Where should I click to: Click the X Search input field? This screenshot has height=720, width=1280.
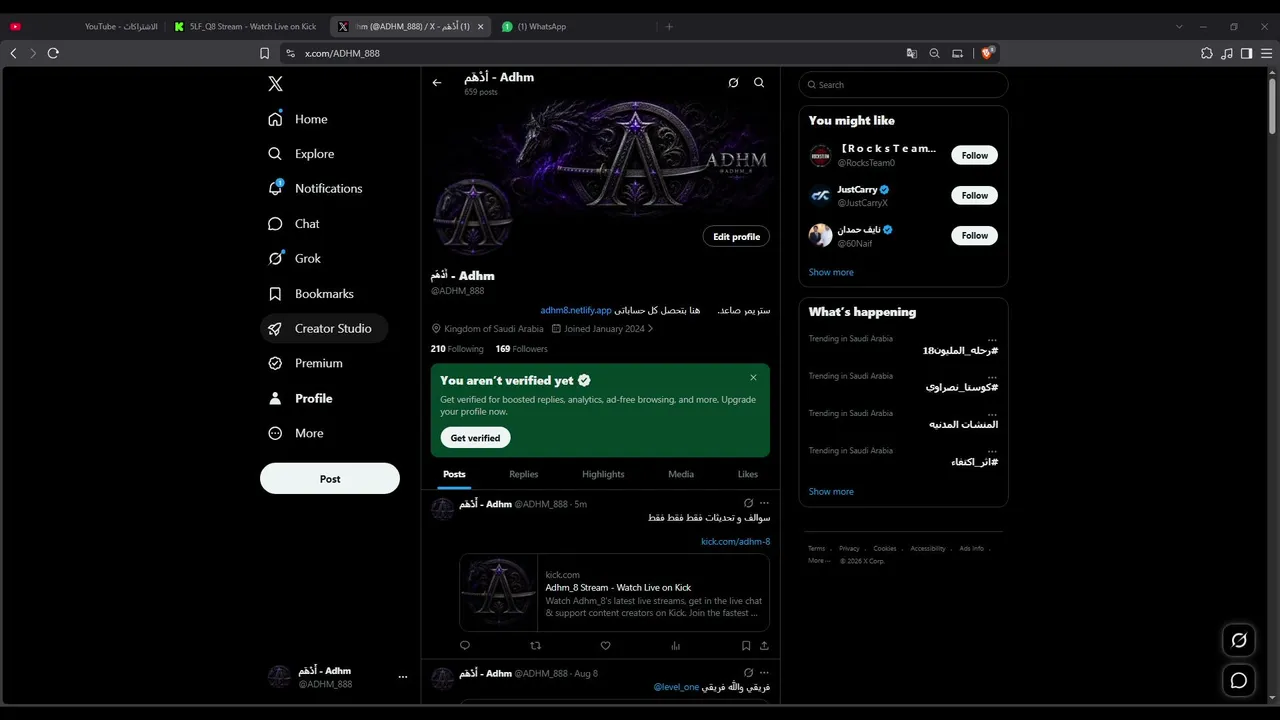(x=904, y=85)
